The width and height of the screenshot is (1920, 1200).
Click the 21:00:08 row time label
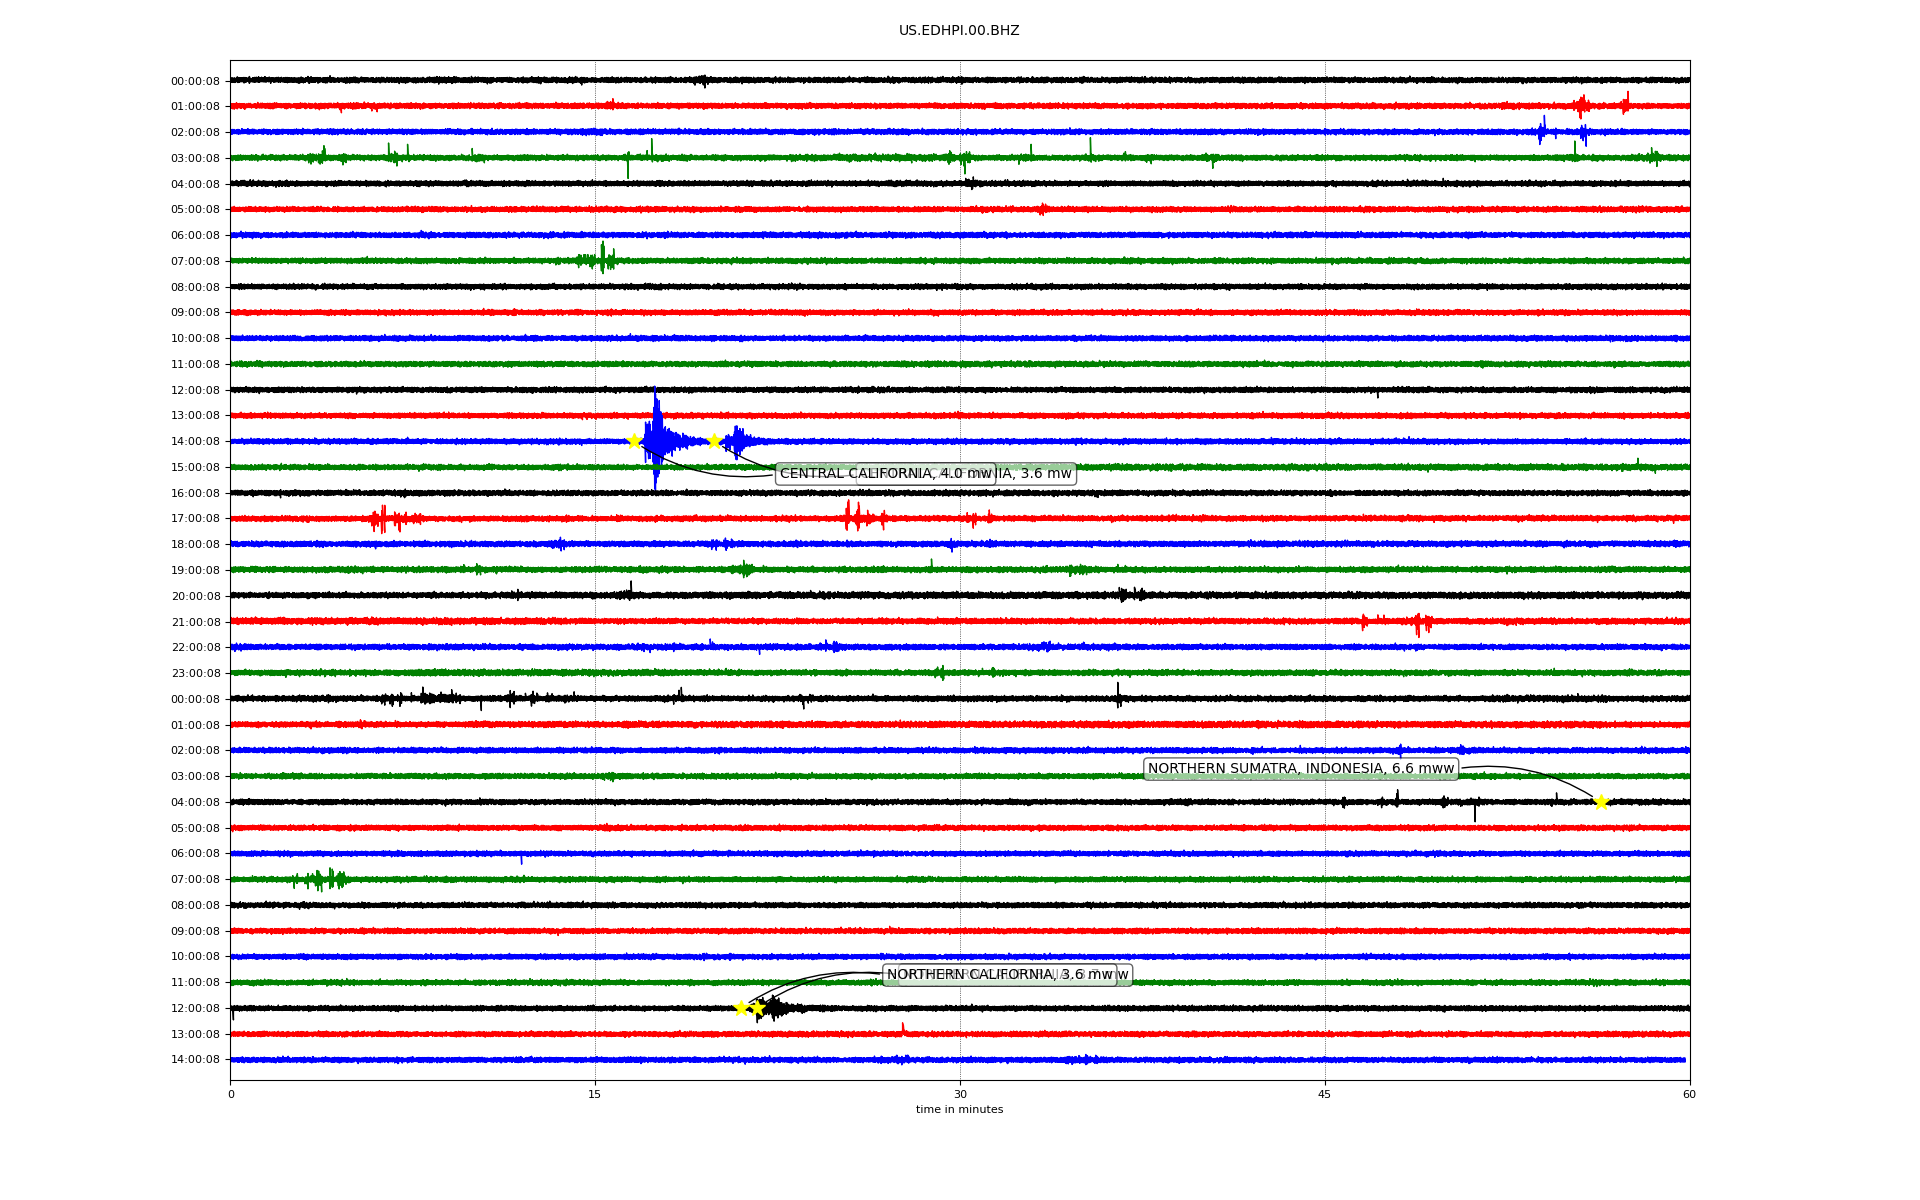195,622
